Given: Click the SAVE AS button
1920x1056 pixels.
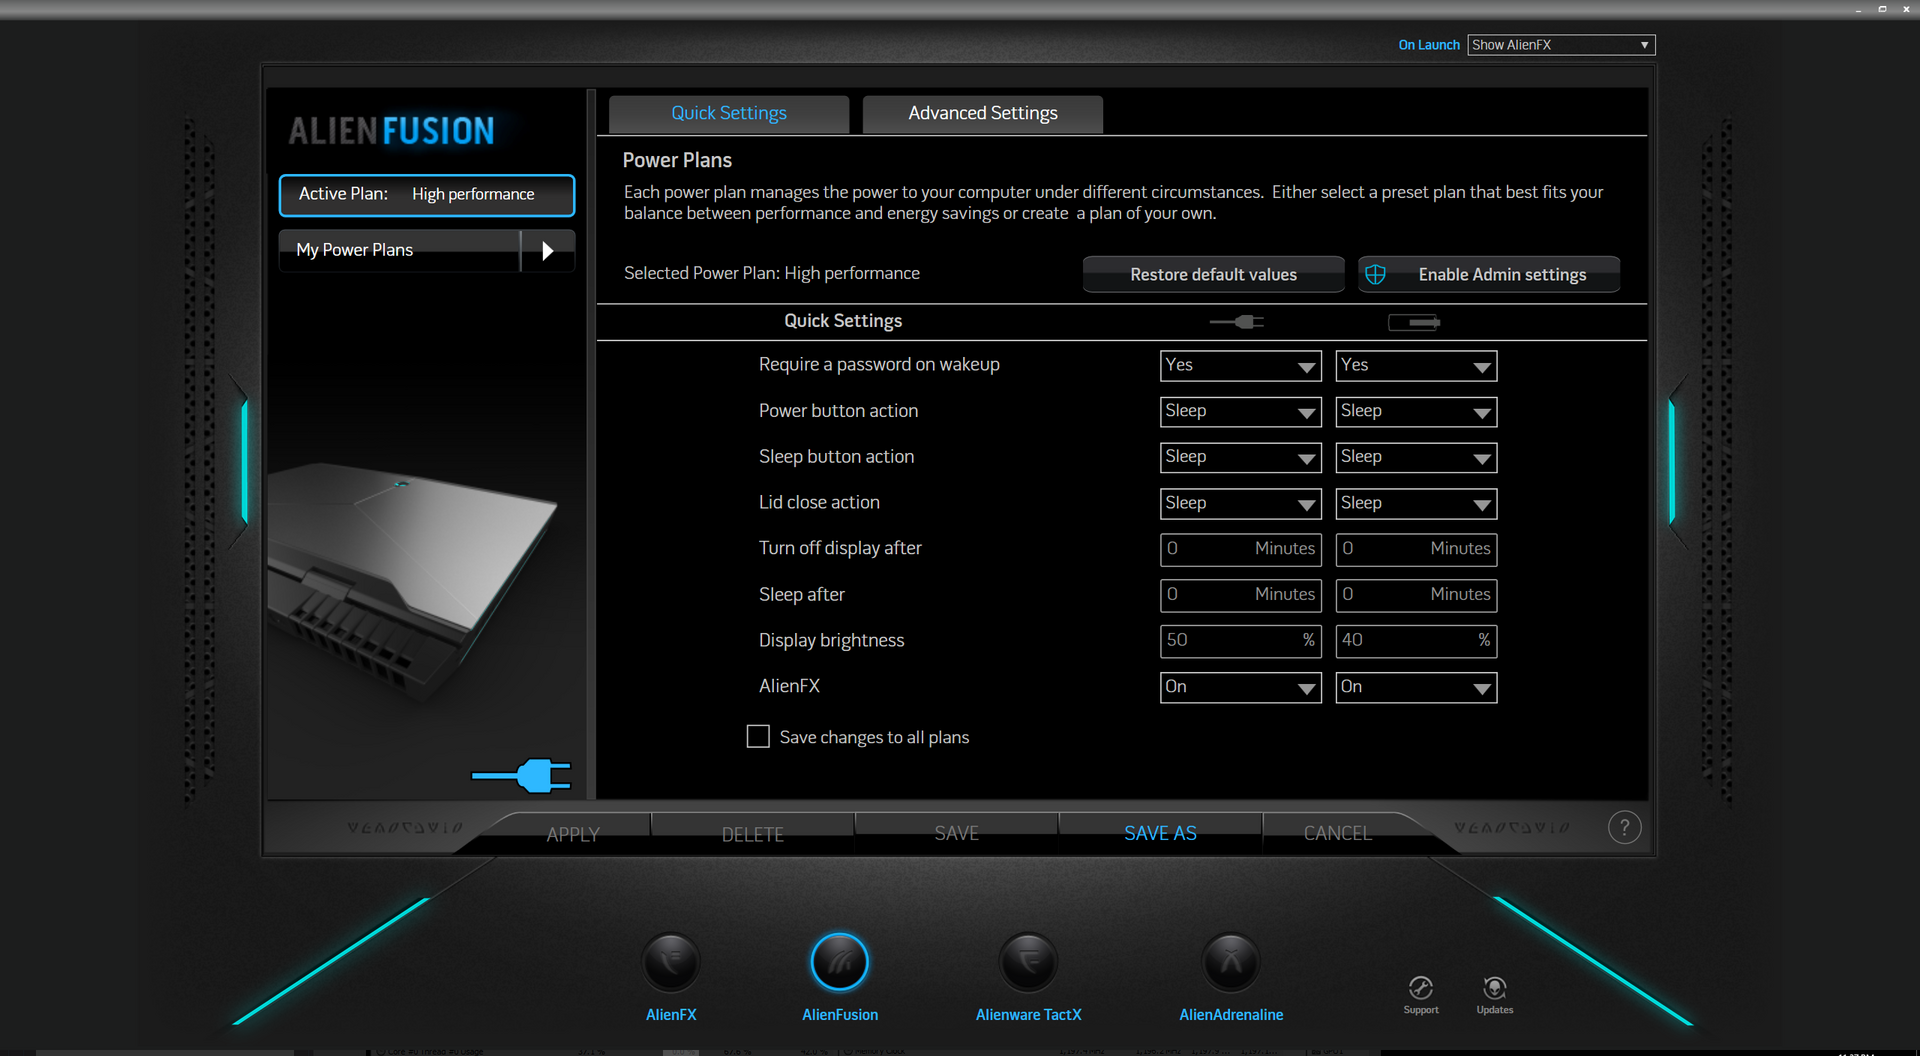Looking at the screenshot, I should click(x=1160, y=833).
